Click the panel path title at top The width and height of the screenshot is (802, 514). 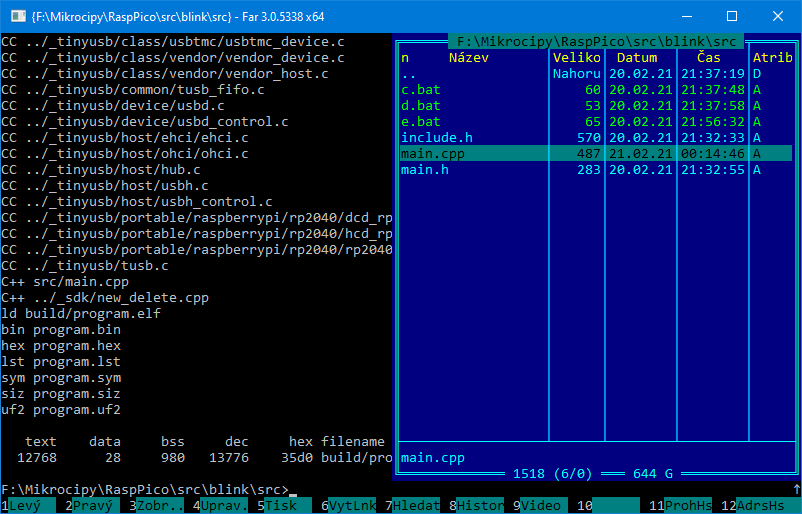coord(596,42)
